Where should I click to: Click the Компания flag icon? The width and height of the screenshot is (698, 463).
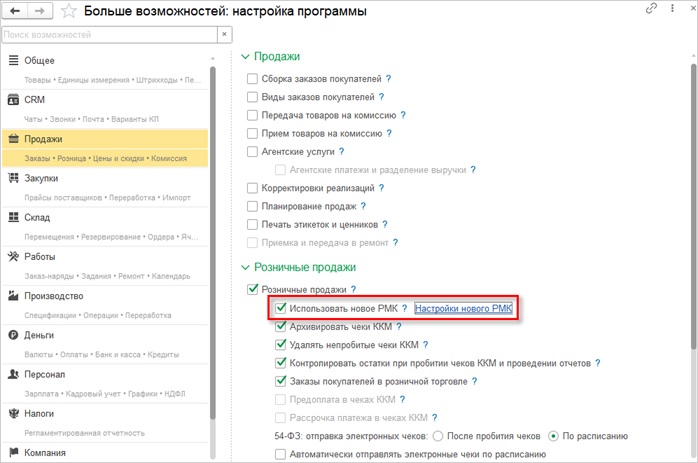point(14,452)
